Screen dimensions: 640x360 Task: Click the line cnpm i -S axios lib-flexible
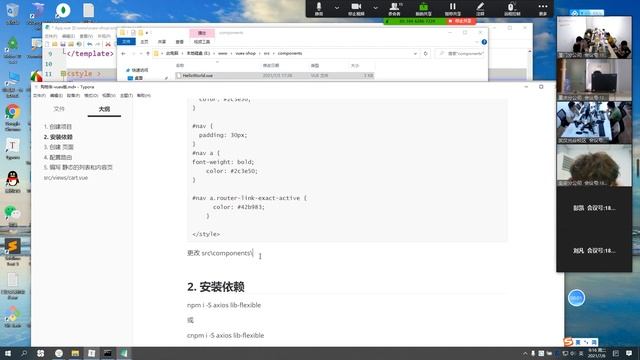(225, 335)
